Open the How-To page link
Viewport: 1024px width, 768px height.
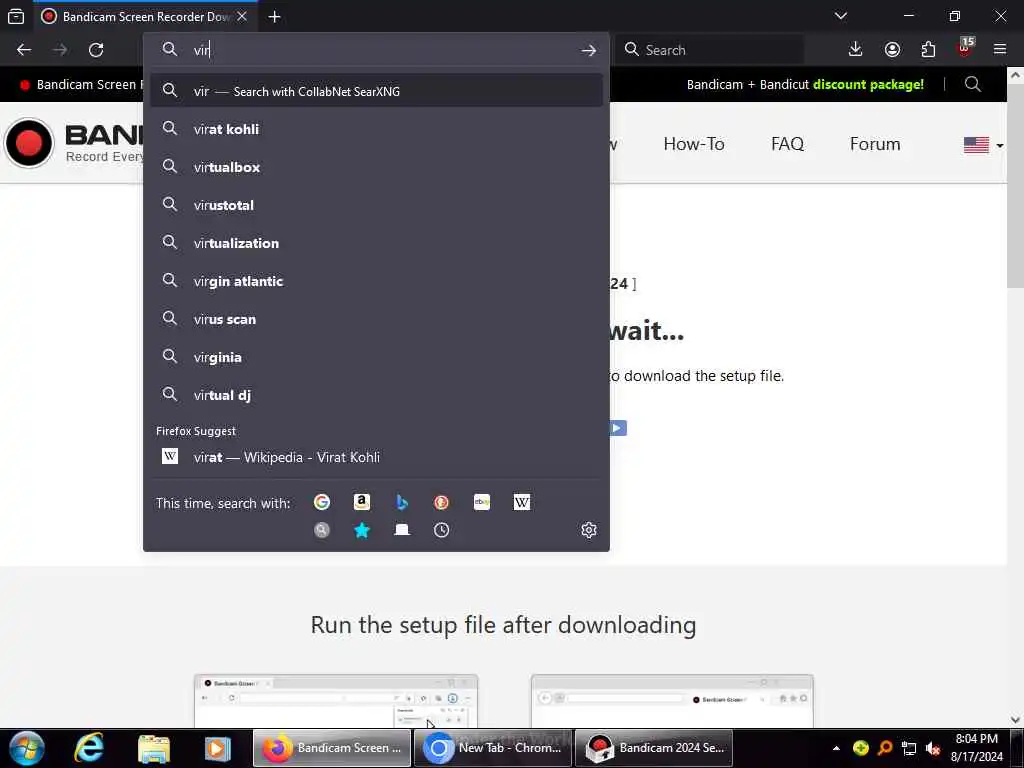[694, 144]
